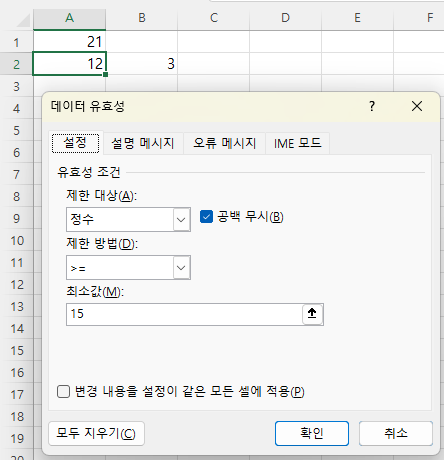Toggle the 공백 무시 checkbox
Screen dimensions: 444x460
(206, 217)
